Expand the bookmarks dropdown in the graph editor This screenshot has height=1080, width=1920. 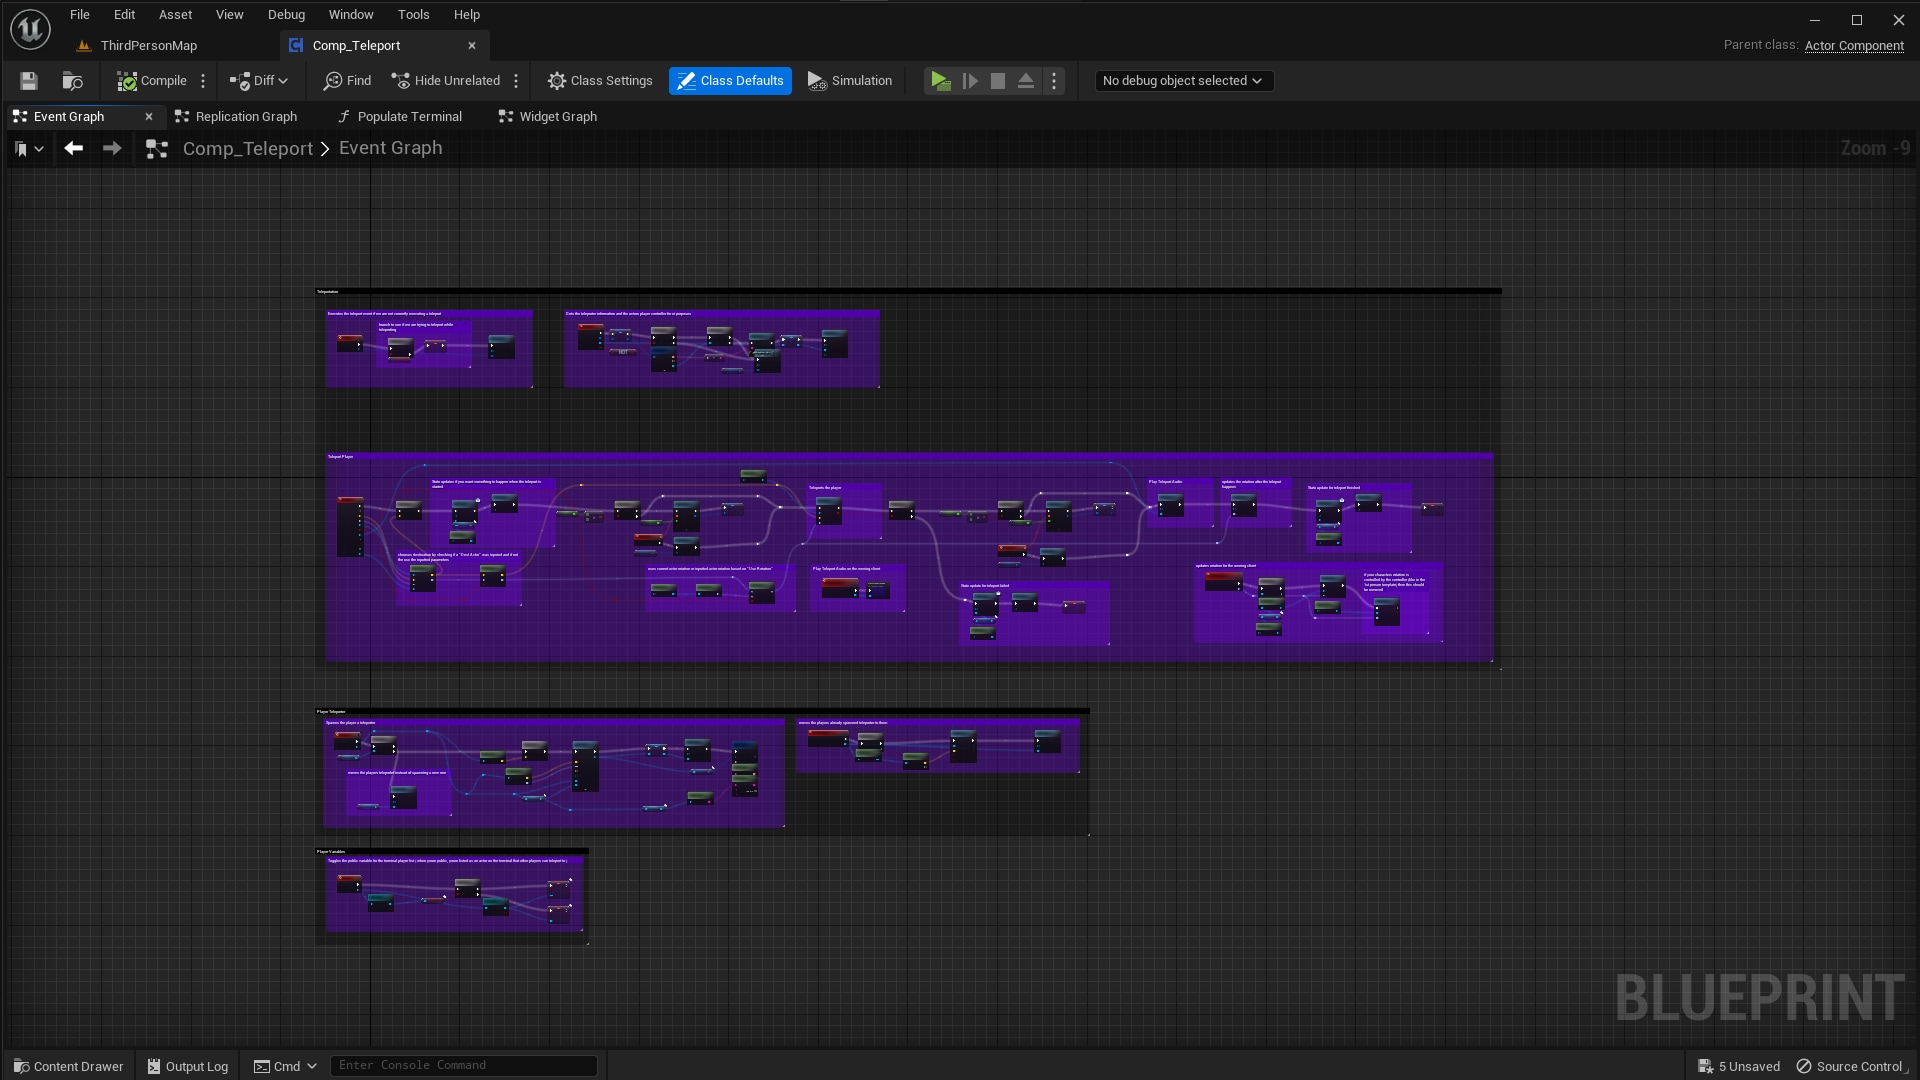click(28, 148)
